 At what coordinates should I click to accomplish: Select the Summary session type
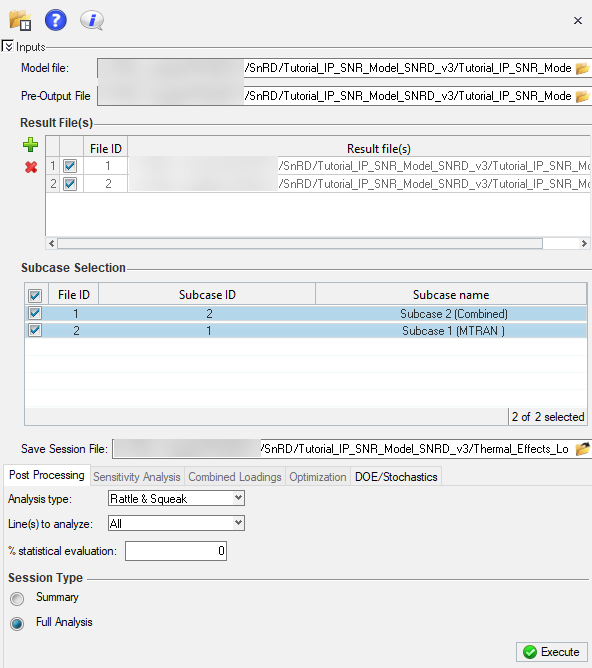click(17, 599)
